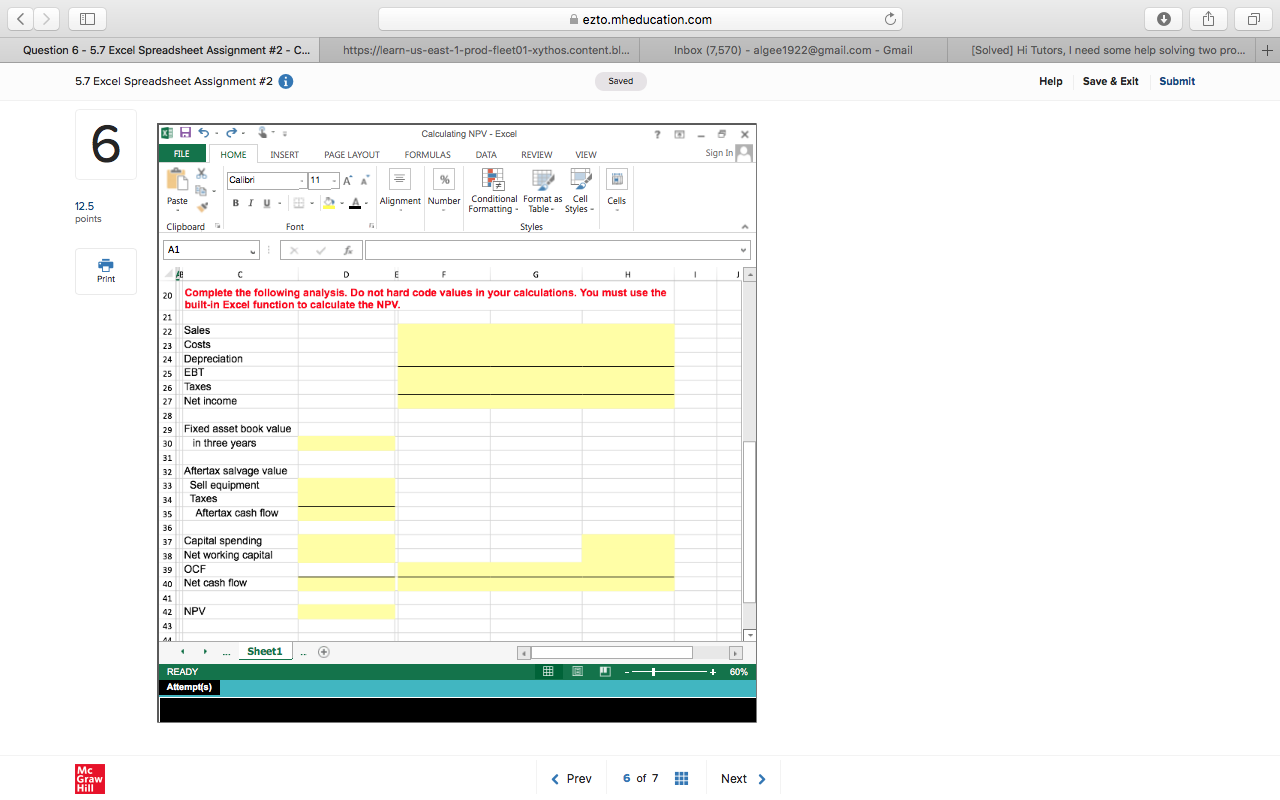1280x800 pixels.
Task: Click the Submit link at the top right
Action: (1176, 81)
